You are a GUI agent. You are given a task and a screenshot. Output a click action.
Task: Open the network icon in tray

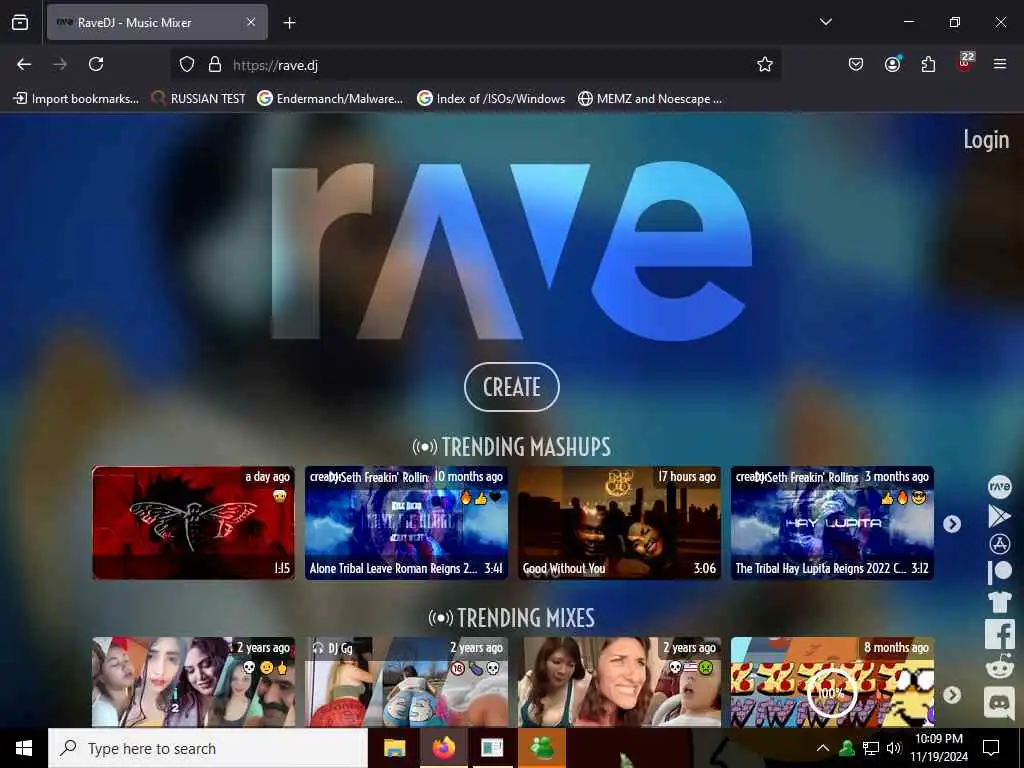[x=871, y=748]
